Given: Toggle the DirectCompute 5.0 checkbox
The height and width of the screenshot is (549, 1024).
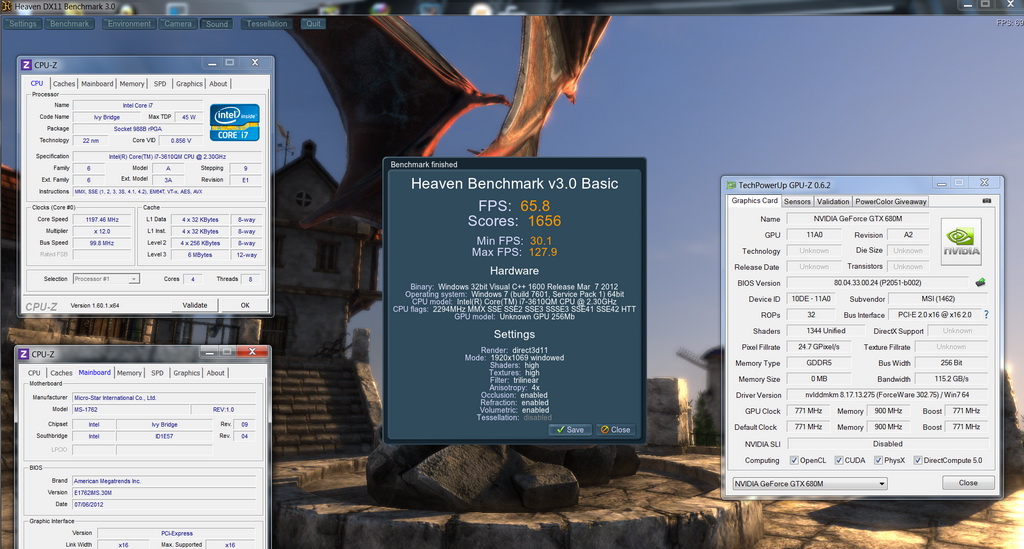Looking at the screenshot, I should click(x=918, y=460).
